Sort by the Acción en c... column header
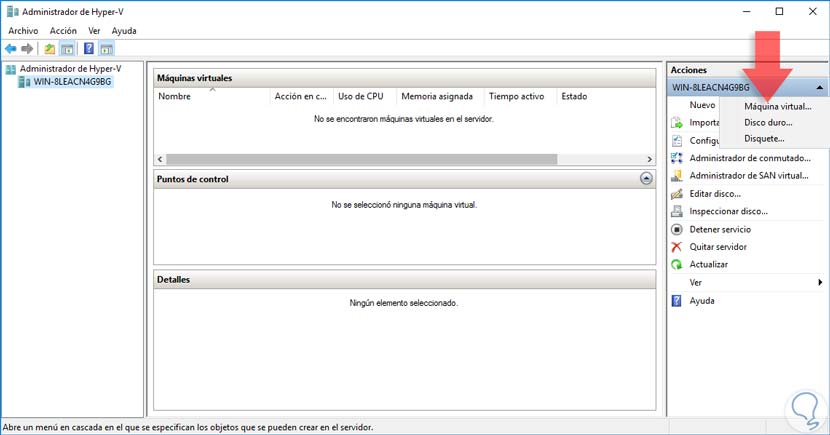This screenshot has width=830, height=435. [x=301, y=96]
